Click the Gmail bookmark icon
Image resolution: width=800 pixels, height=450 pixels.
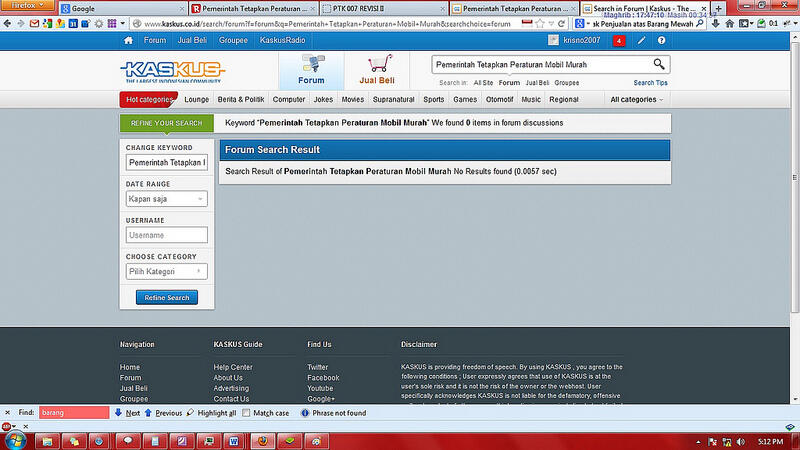coord(34,23)
